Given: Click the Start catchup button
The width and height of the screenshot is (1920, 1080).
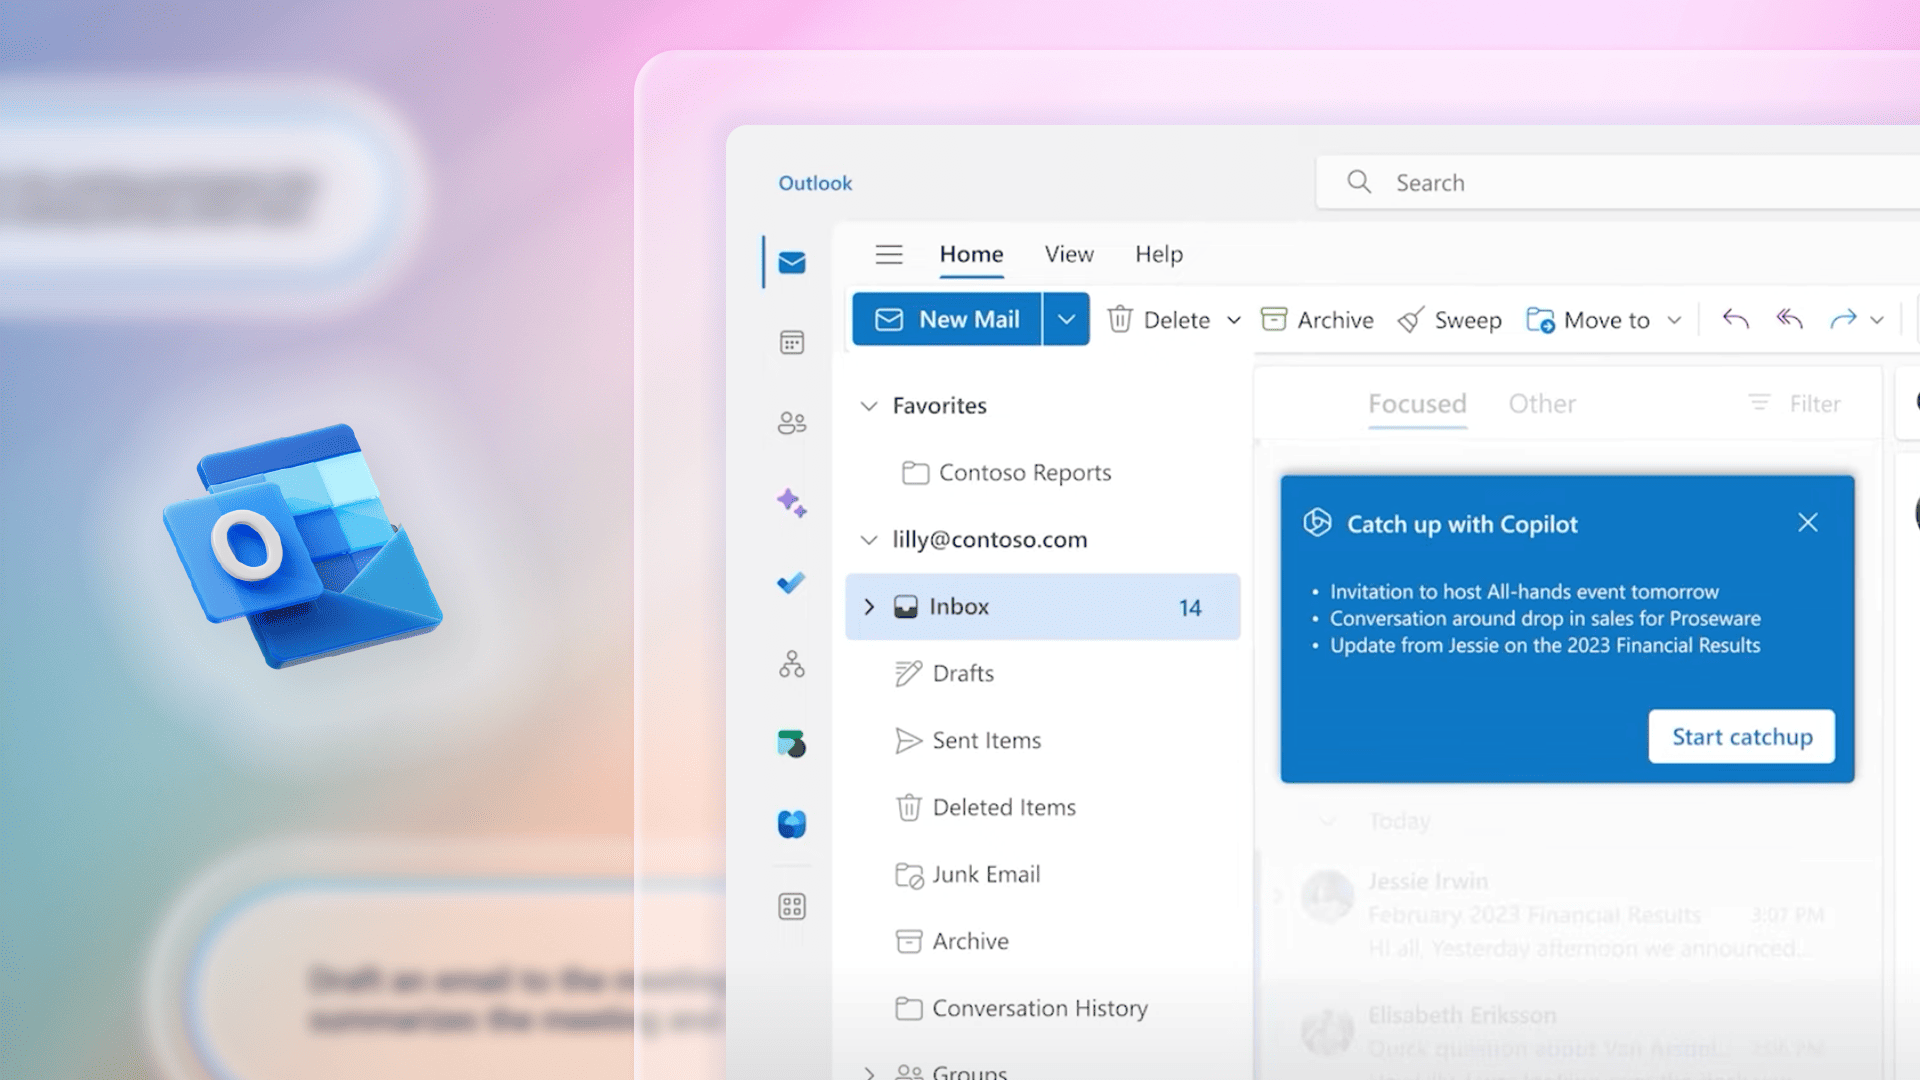Looking at the screenshot, I should pos(1741,737).
